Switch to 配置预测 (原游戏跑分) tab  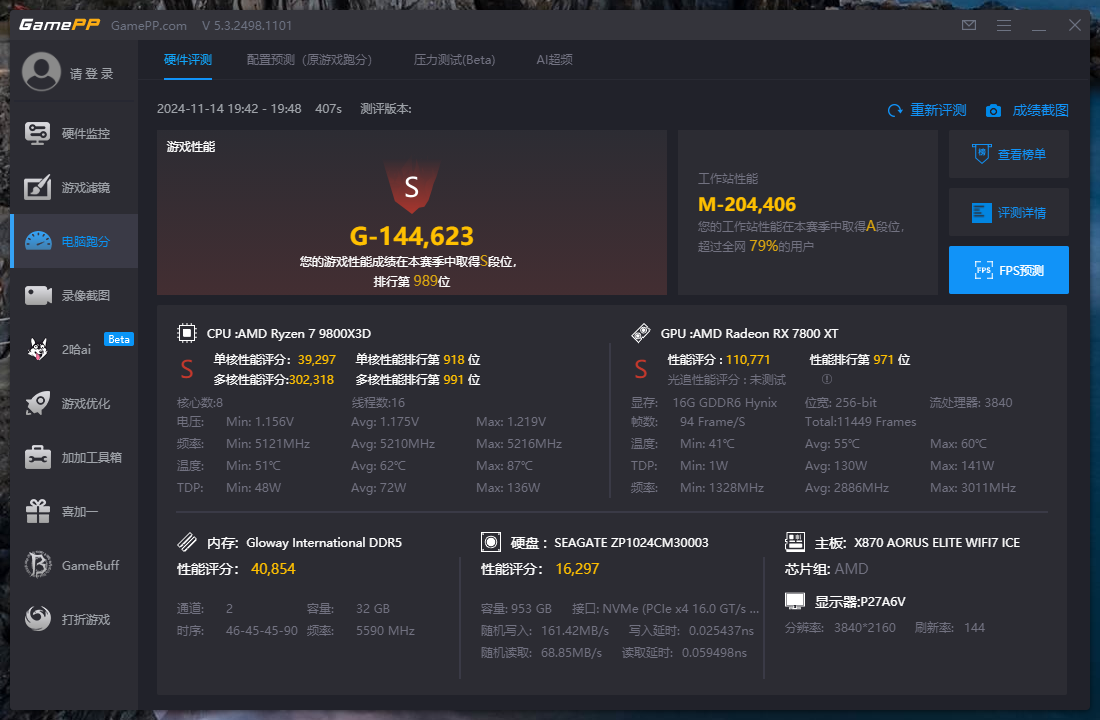point(309,60)
